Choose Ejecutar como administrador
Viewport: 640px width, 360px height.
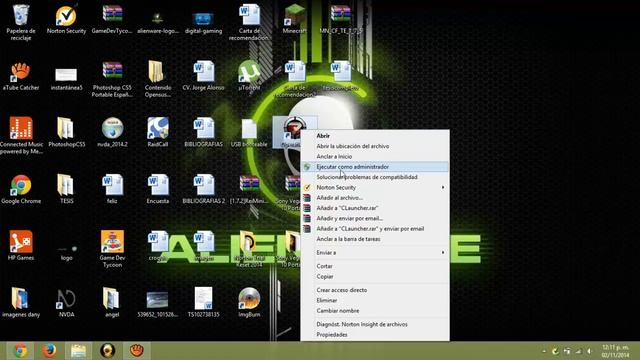pyautogui.click(x=375, y=167)
